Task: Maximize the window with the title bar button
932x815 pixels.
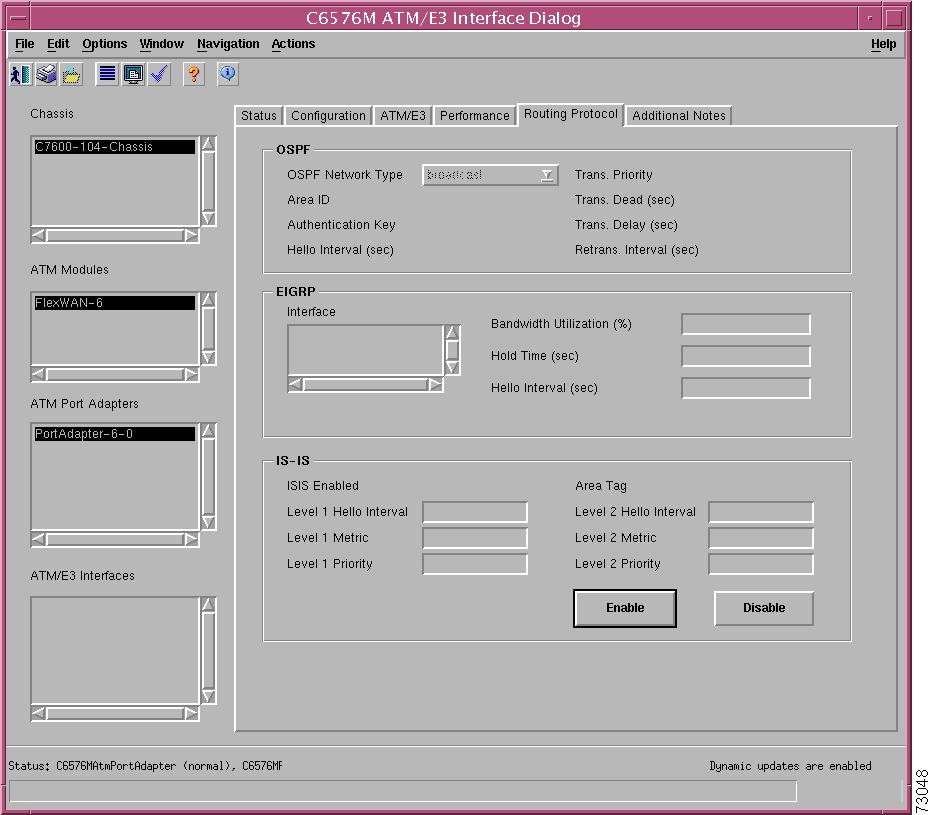Action: (x=894, y=18)
